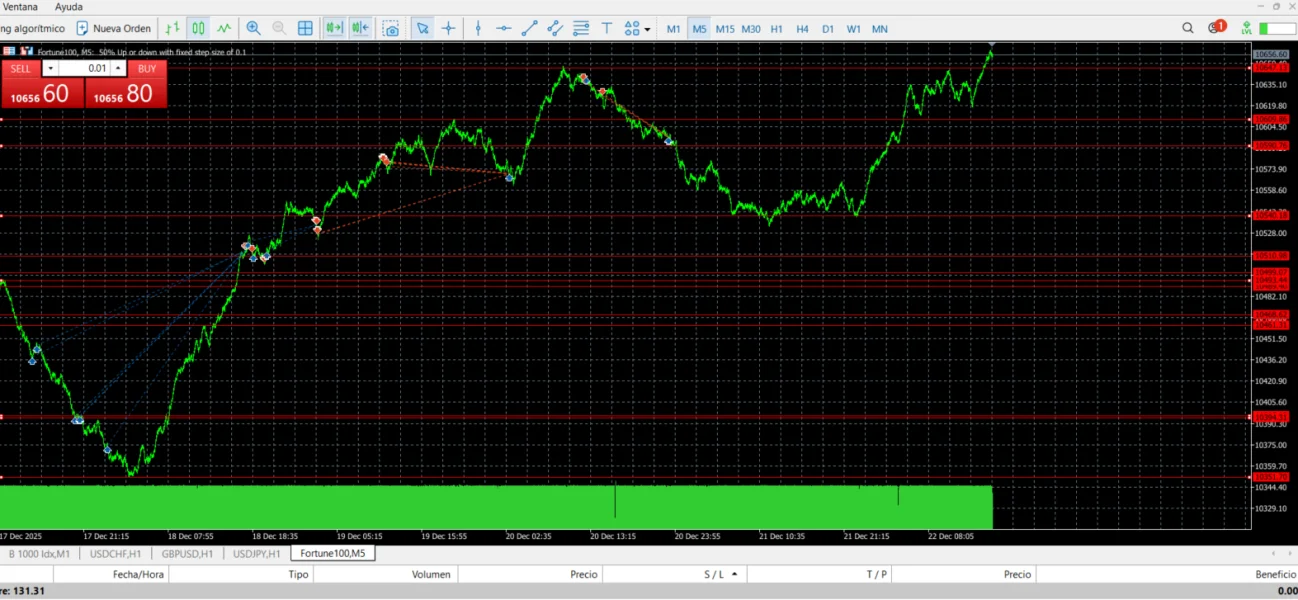Open the Ayuda menu
Image resolution: width=1298 pixels, height=600 pixels.
tap(69, 7)
